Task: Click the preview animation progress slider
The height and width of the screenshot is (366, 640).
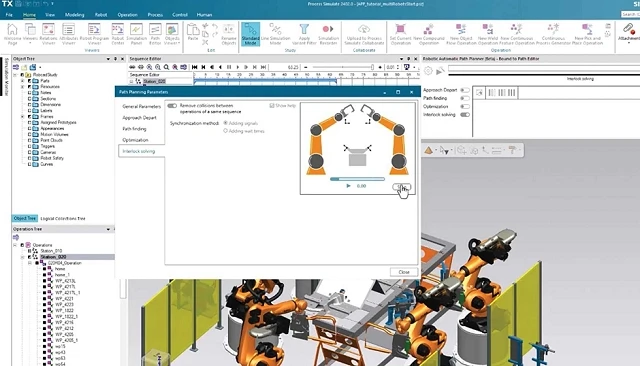Action: coord(357,179)
